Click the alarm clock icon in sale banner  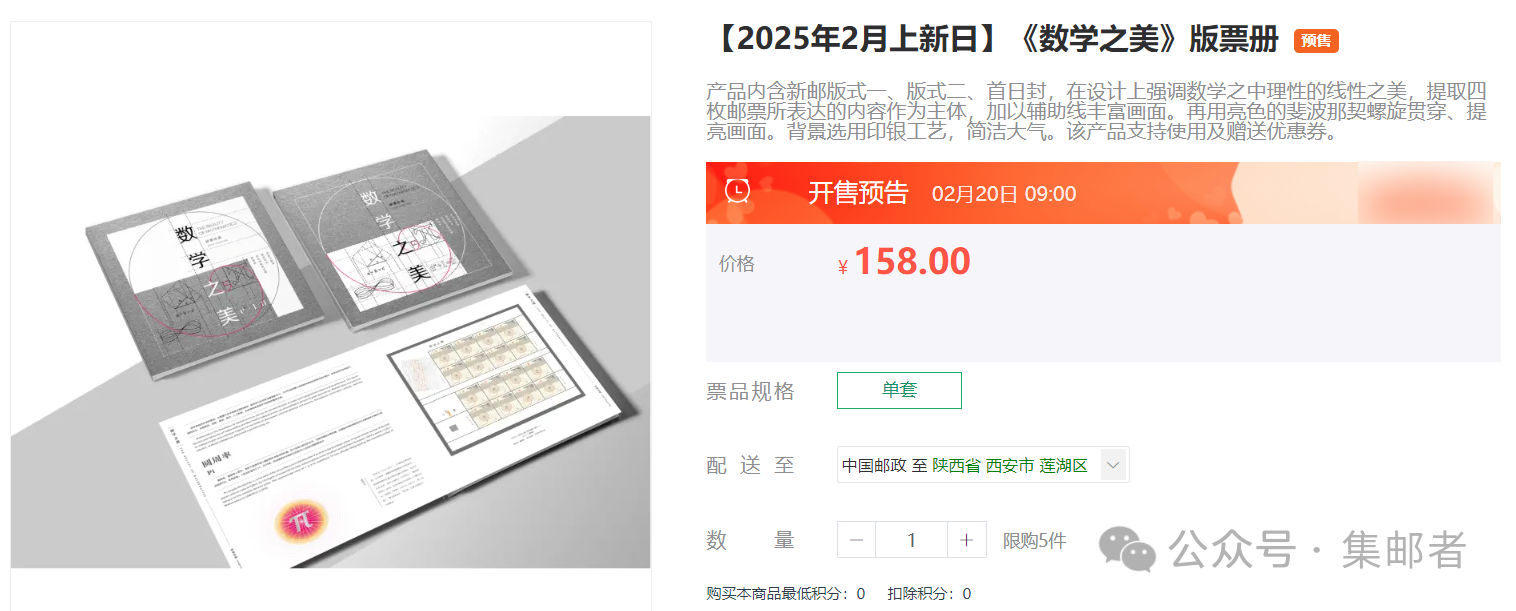[x=738, y=191]
